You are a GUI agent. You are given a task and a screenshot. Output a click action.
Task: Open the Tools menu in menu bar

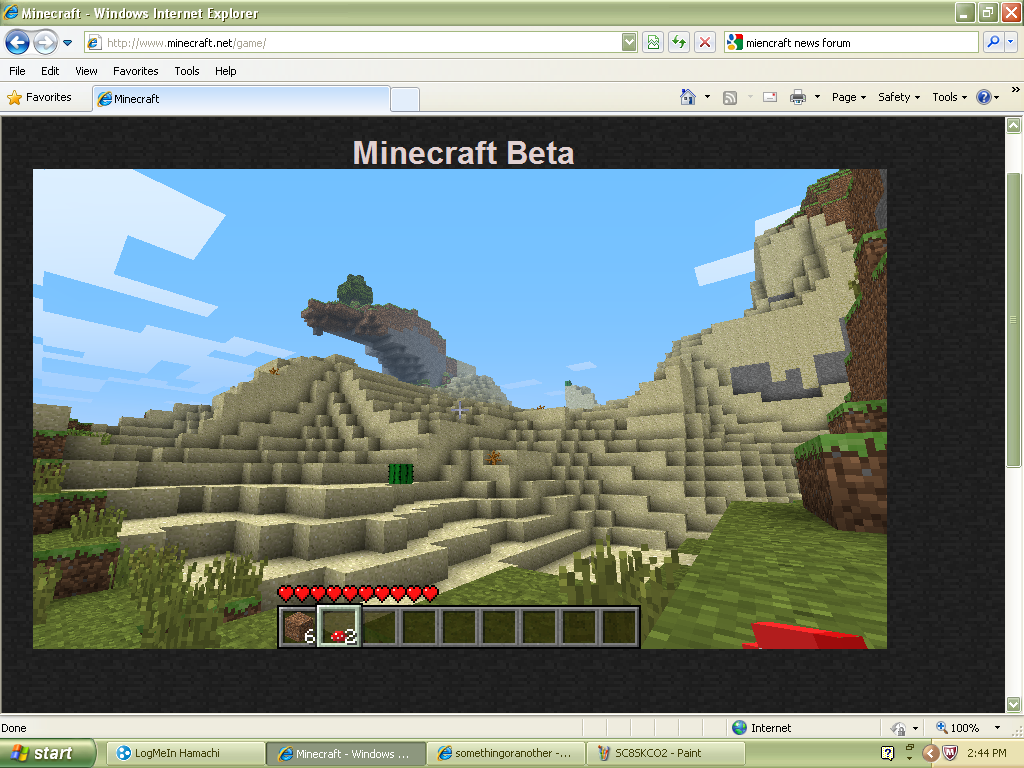pyautogui.click(x=187, y=71)
